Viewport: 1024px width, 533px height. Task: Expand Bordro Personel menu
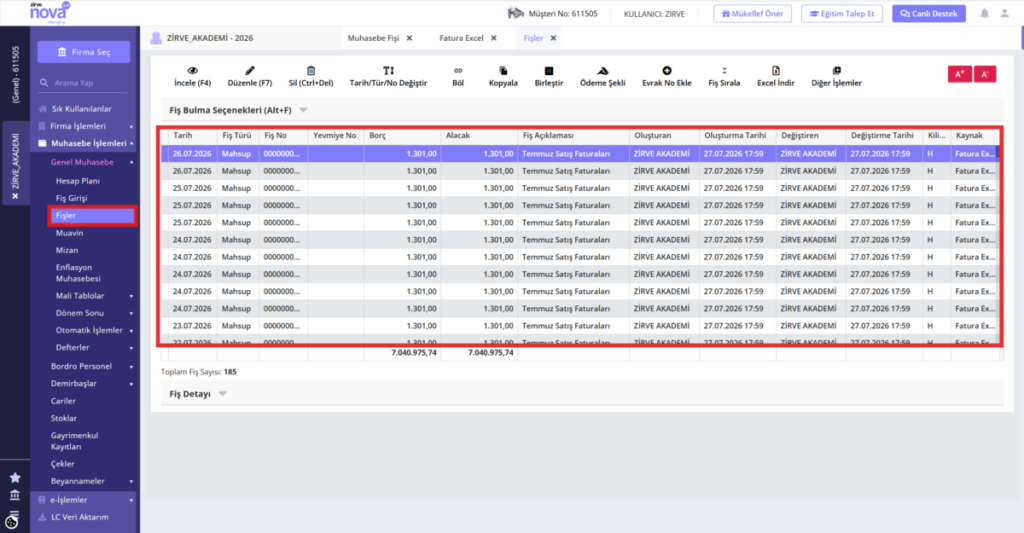(x=131, y=366)
